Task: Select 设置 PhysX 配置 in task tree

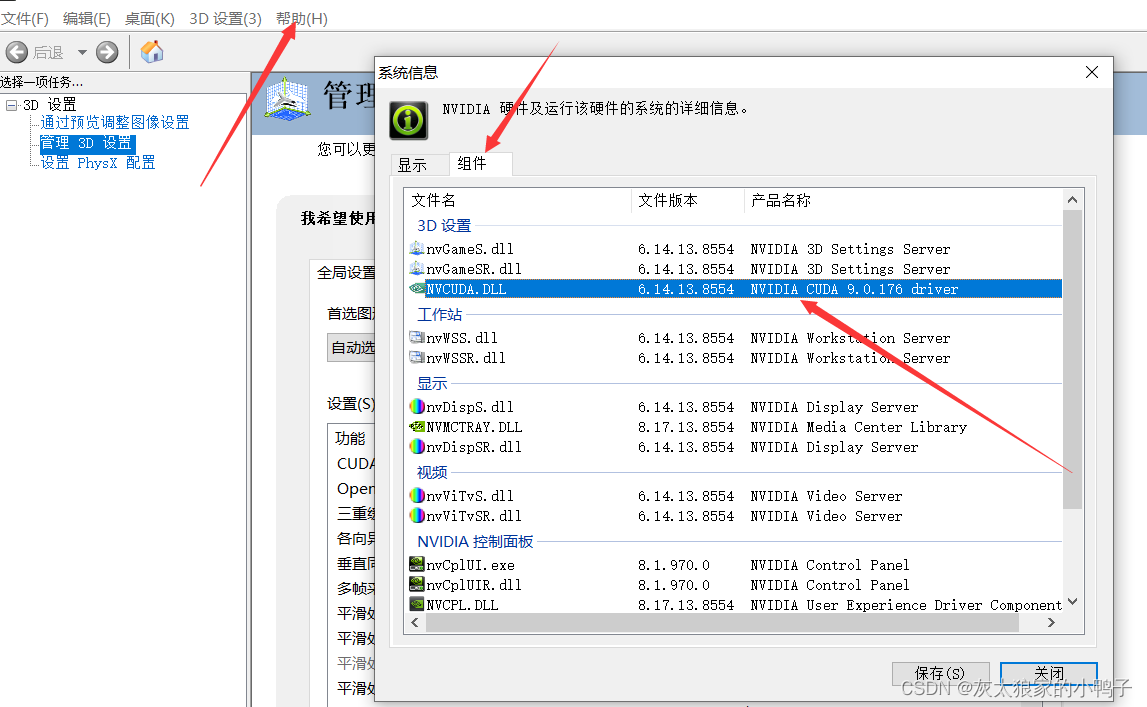Action: click(x=97, y=162)
